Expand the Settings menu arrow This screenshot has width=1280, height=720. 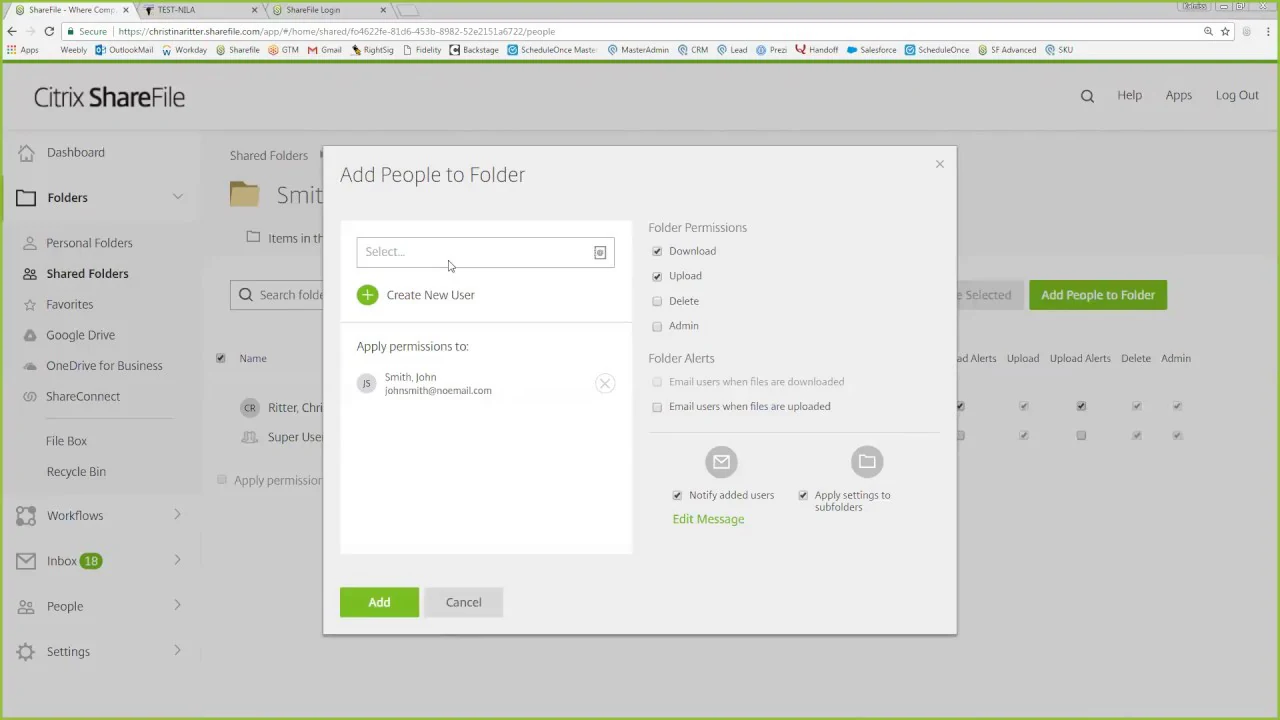(177, 650)
